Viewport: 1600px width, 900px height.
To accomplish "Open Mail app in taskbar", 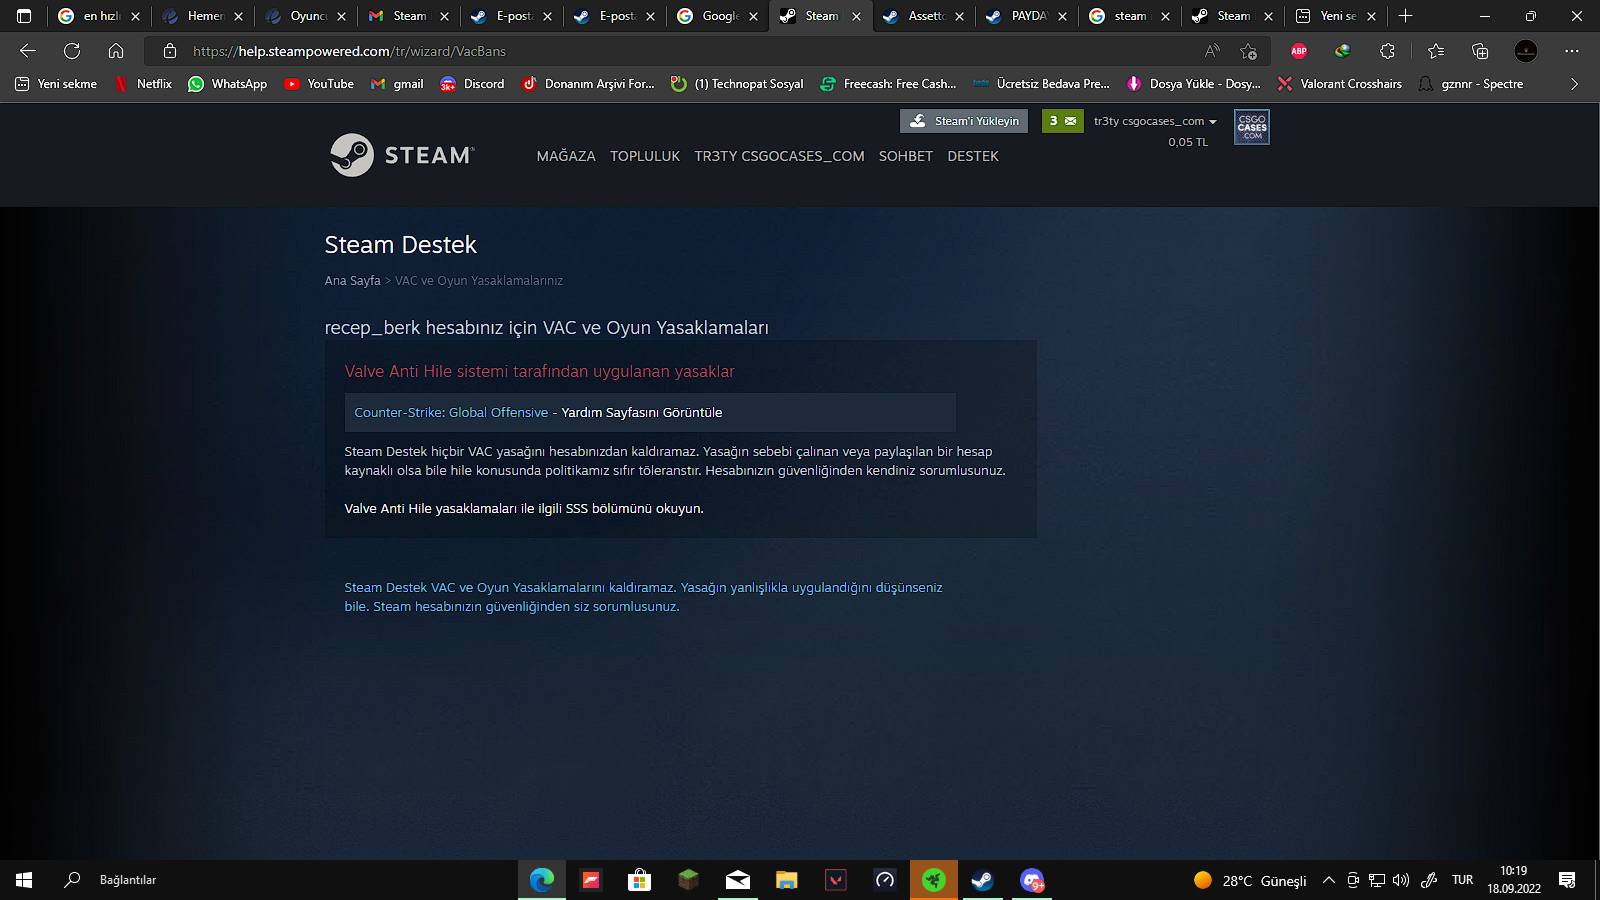I will pyautogui.click(x=738, y=880).
